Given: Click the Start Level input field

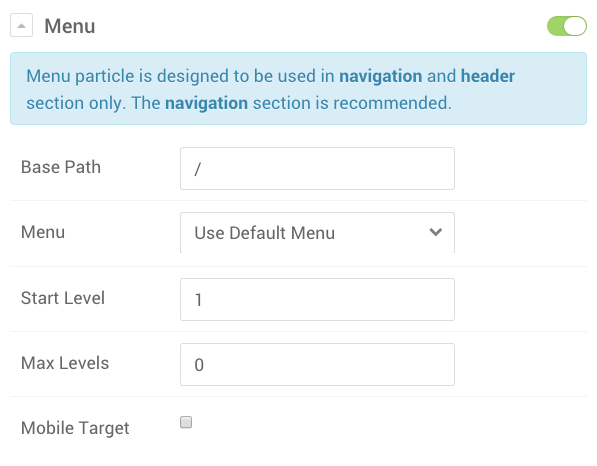Looking at the screenshot, I should (x=317, y=299).
